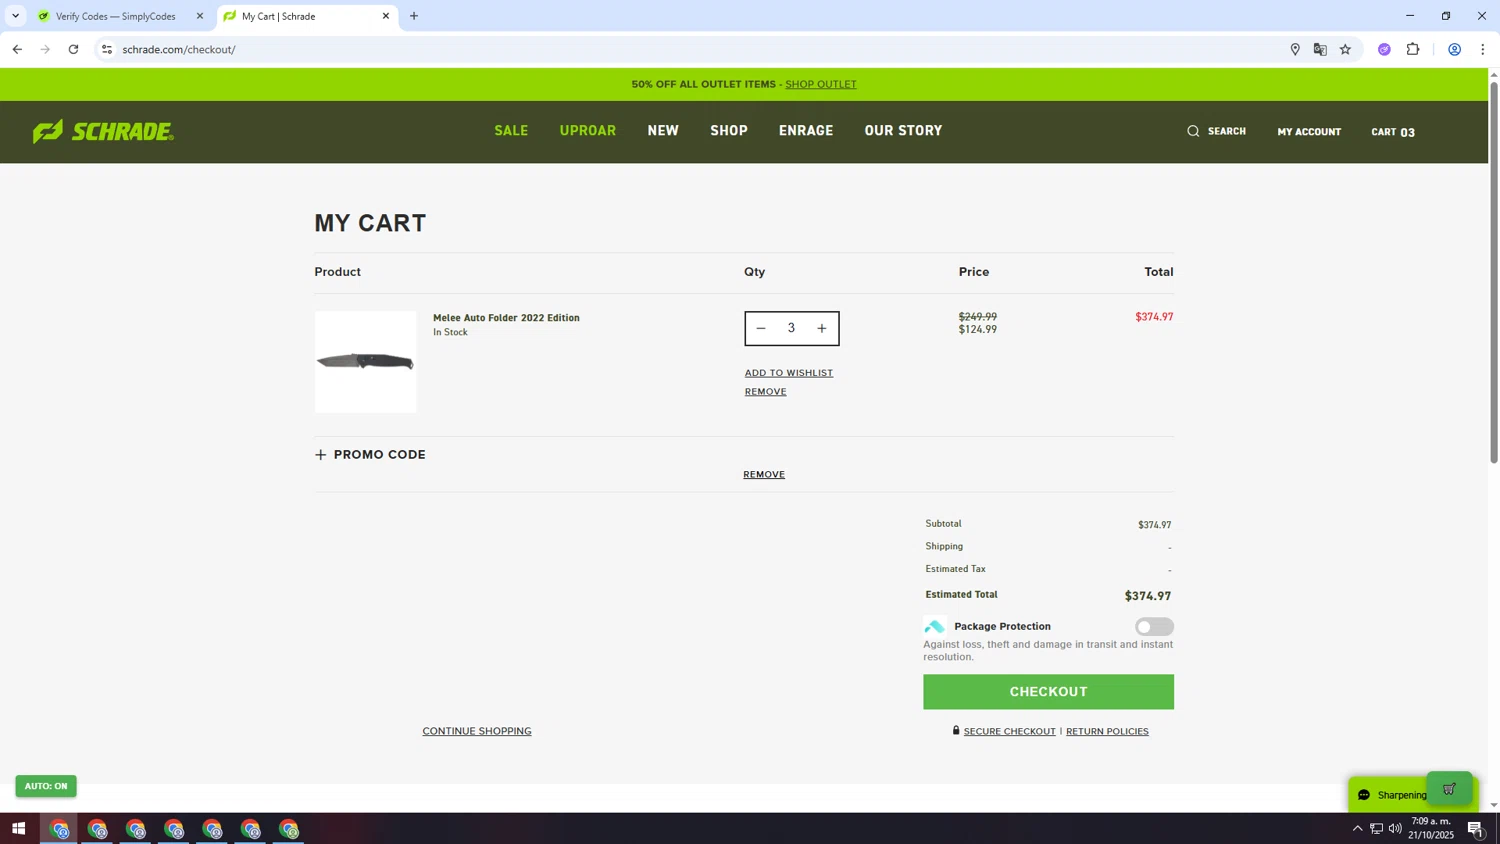Viewport: 1500px width, 844px height.
Task: Open the taskbar clock and date
Action: click(1431, 828)
